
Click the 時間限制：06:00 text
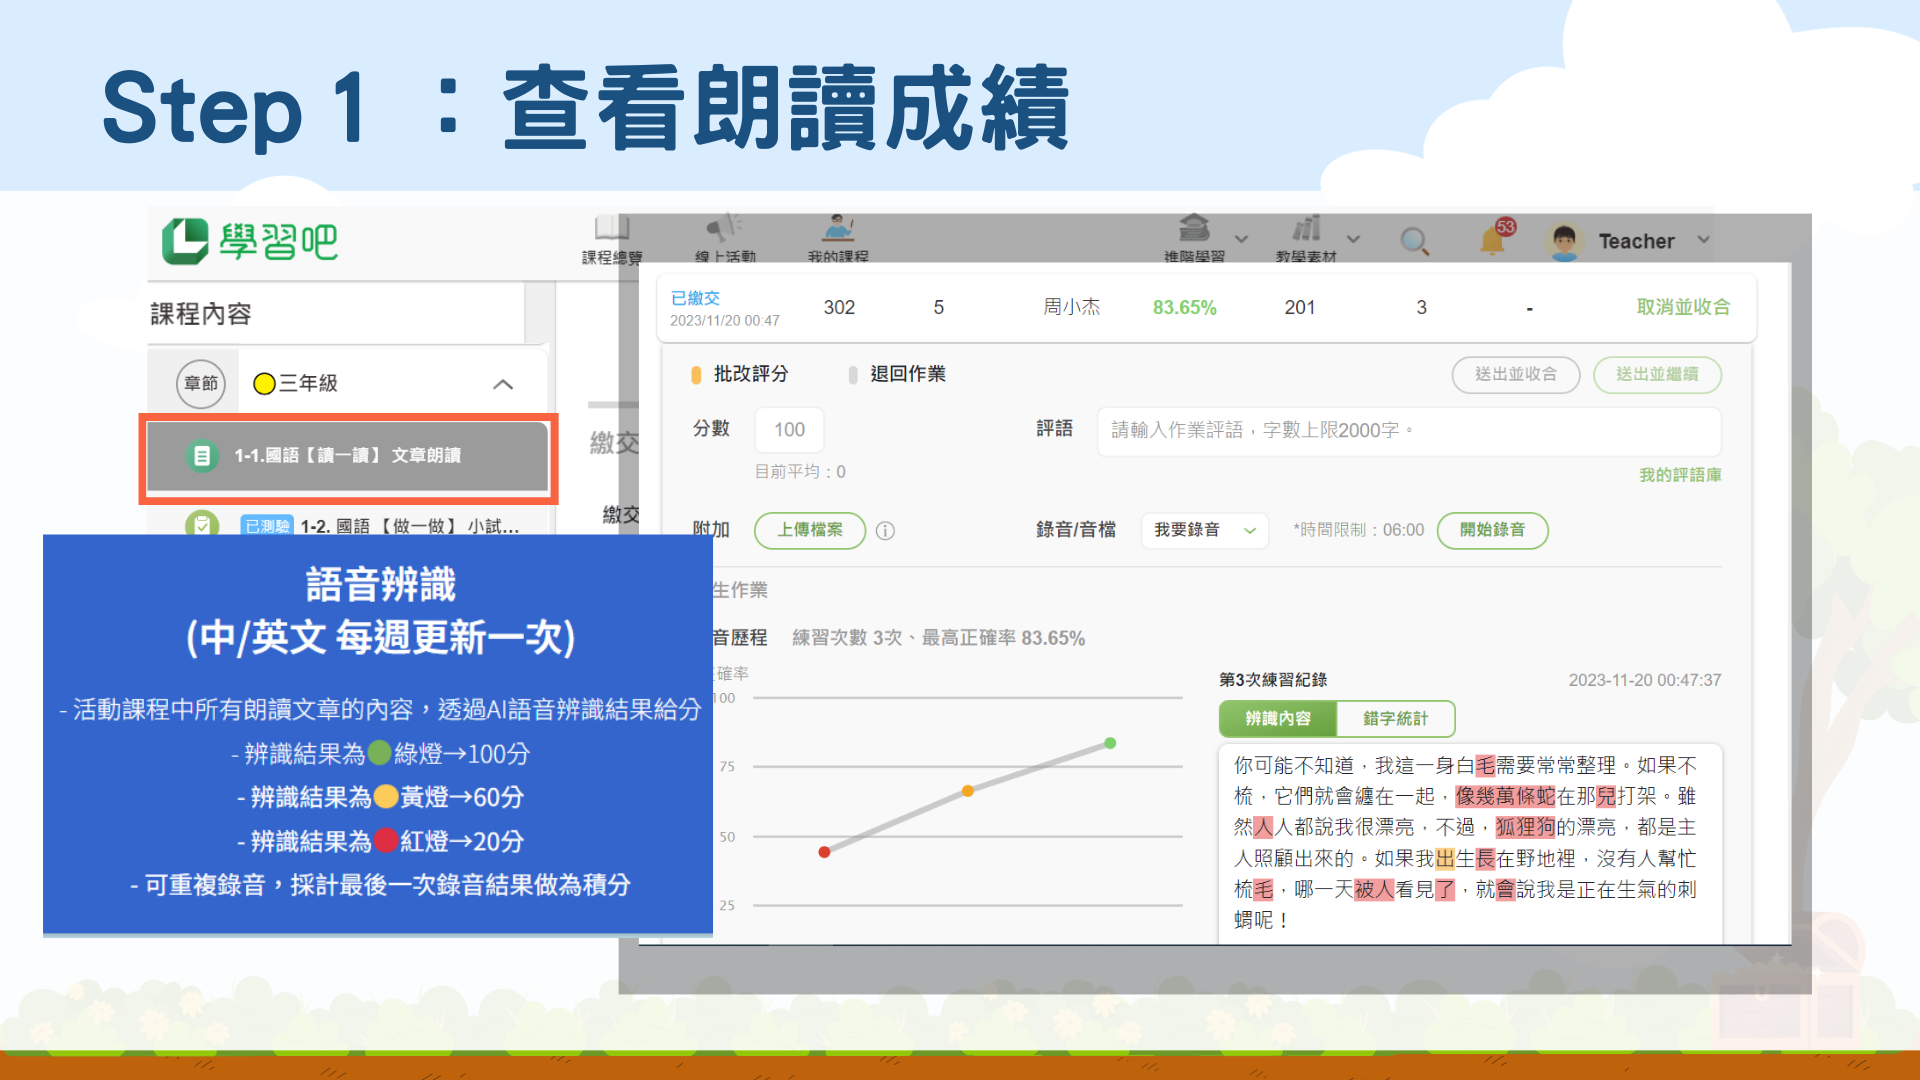tap(1358, 530)
